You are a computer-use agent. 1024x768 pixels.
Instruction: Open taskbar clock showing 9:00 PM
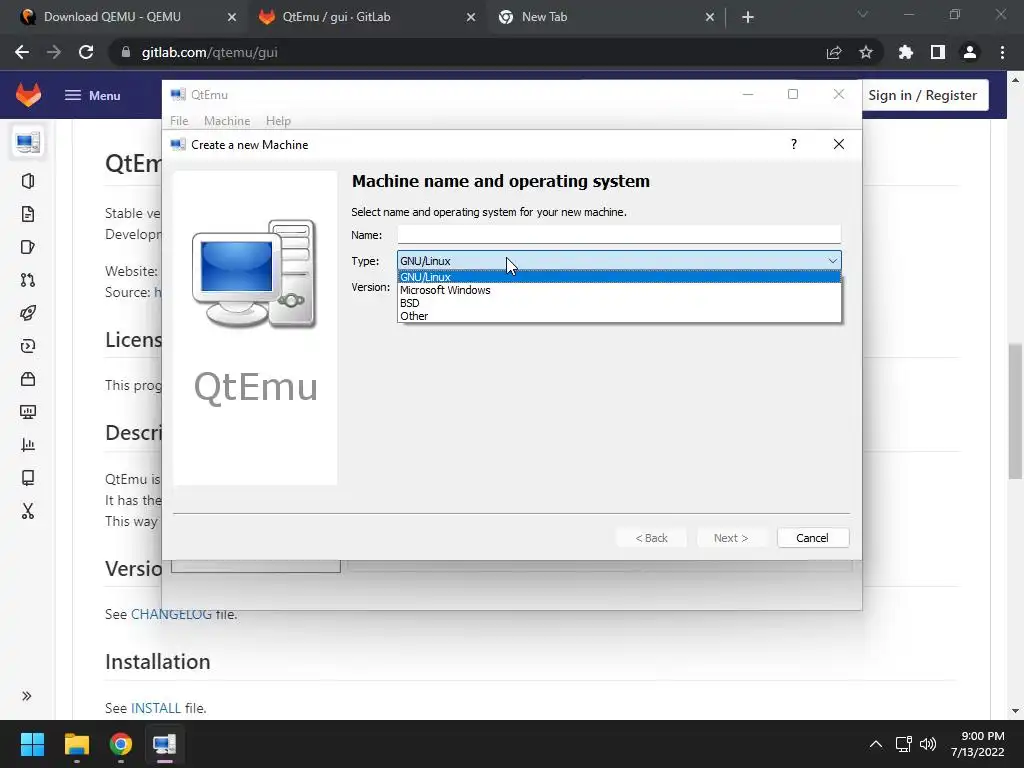(977, 744)
